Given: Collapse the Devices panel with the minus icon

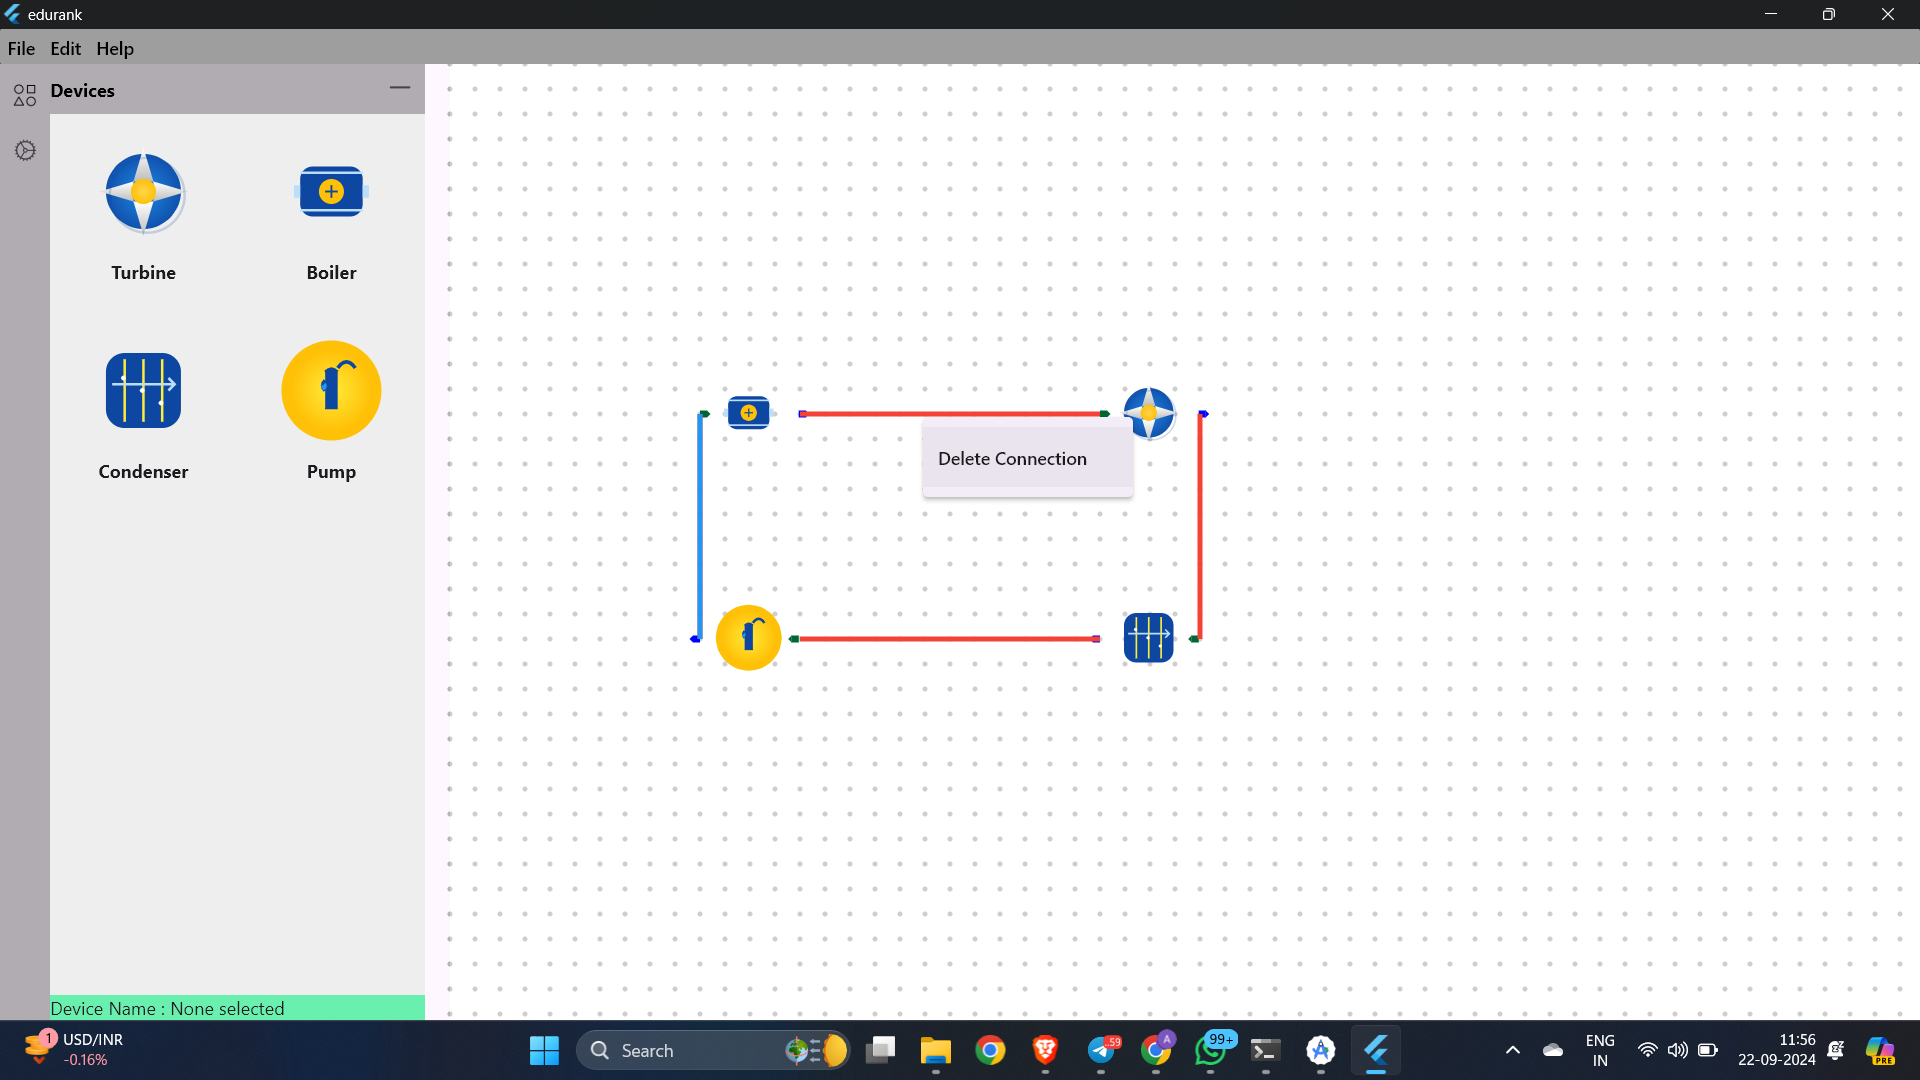Looking at the screenshot, I should click(400, 88).
